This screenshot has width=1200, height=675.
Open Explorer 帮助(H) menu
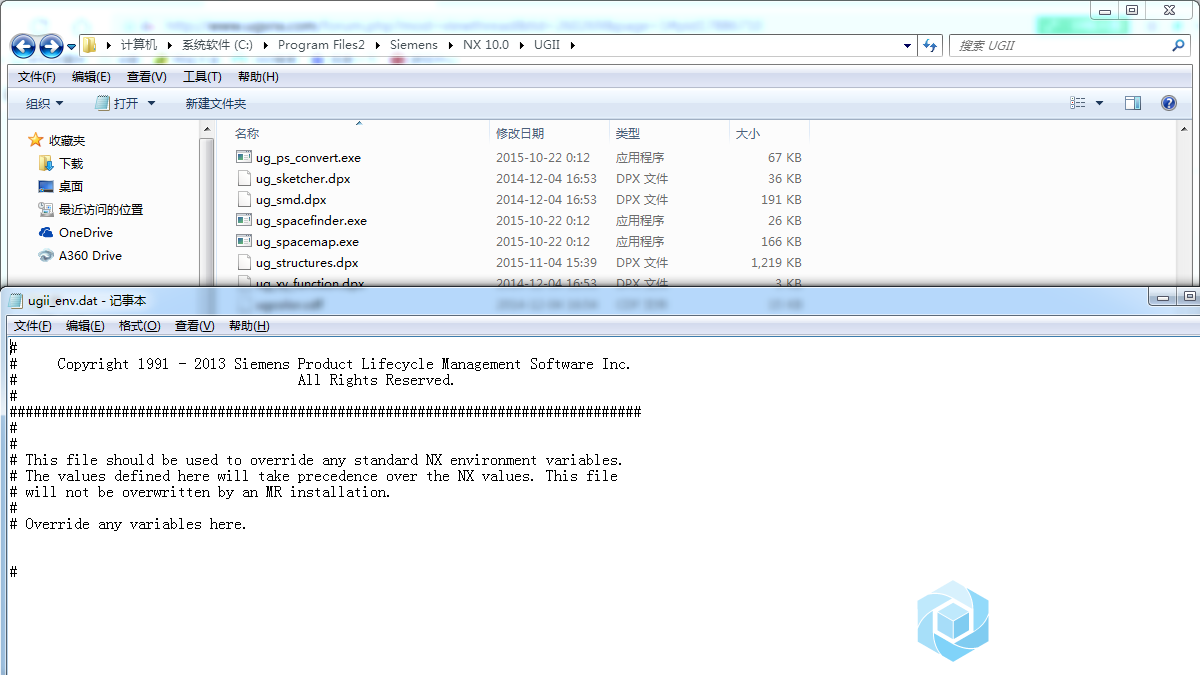258,77
